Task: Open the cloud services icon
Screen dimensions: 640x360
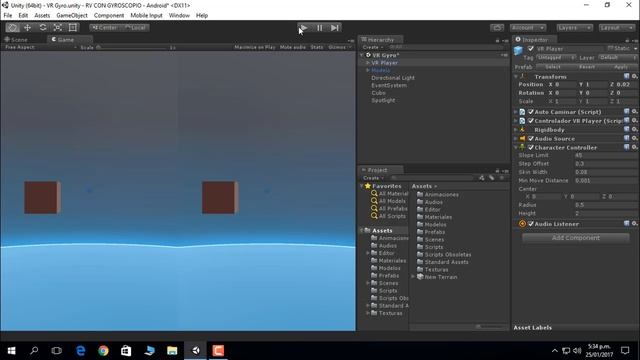Action: click(497, 28)
